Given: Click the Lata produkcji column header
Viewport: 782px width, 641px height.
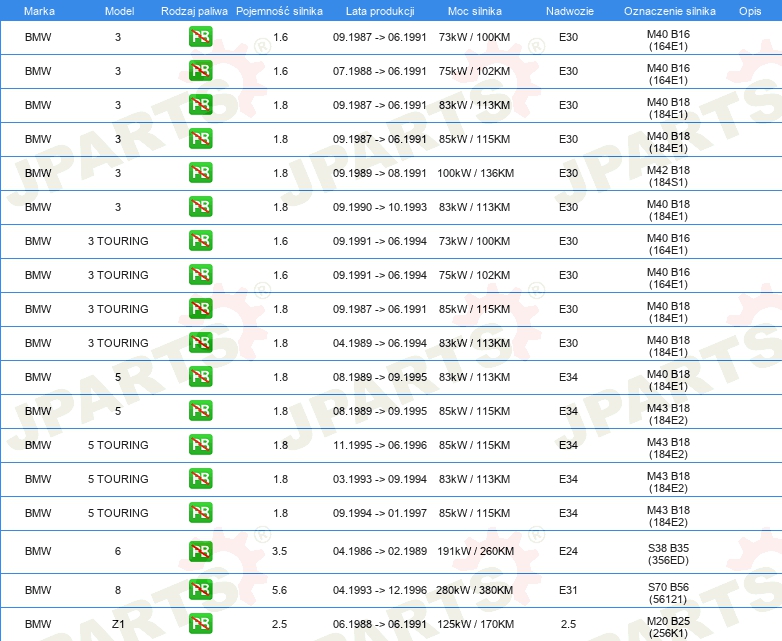Looking at the screenshot, I should pyautogui.click(x=380, y=11).
